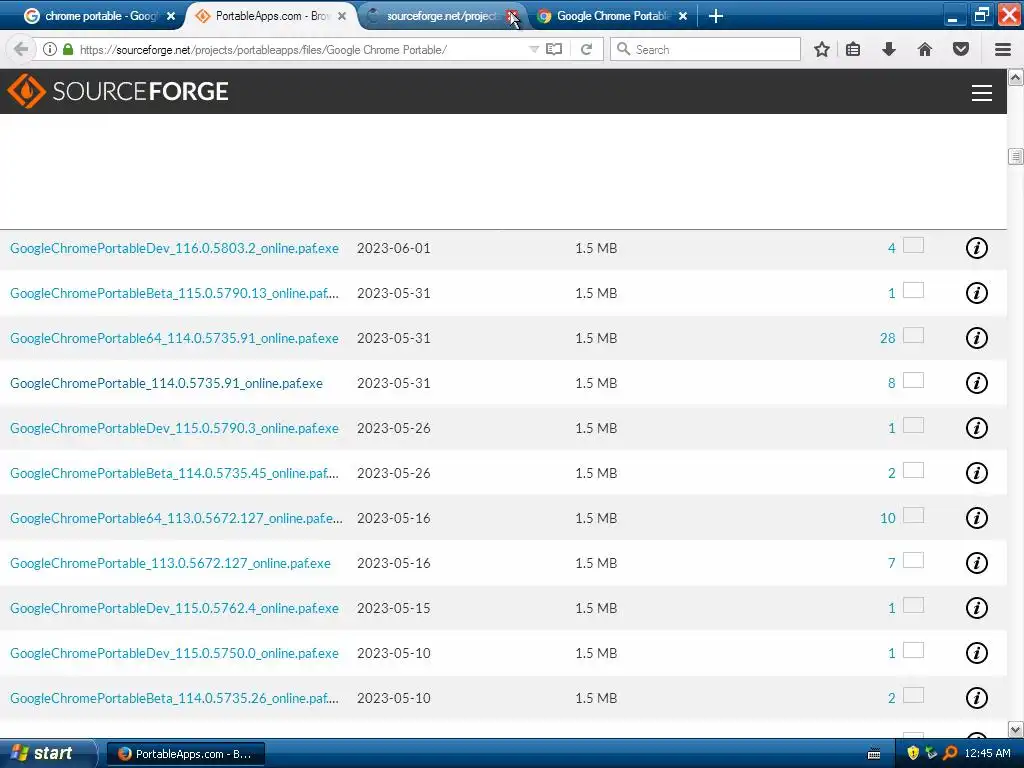Download GoogleChromePortable_114.0.5735.91_online.paf.exe
This screenshot has width=1024, height=768.
pos(167,383)
